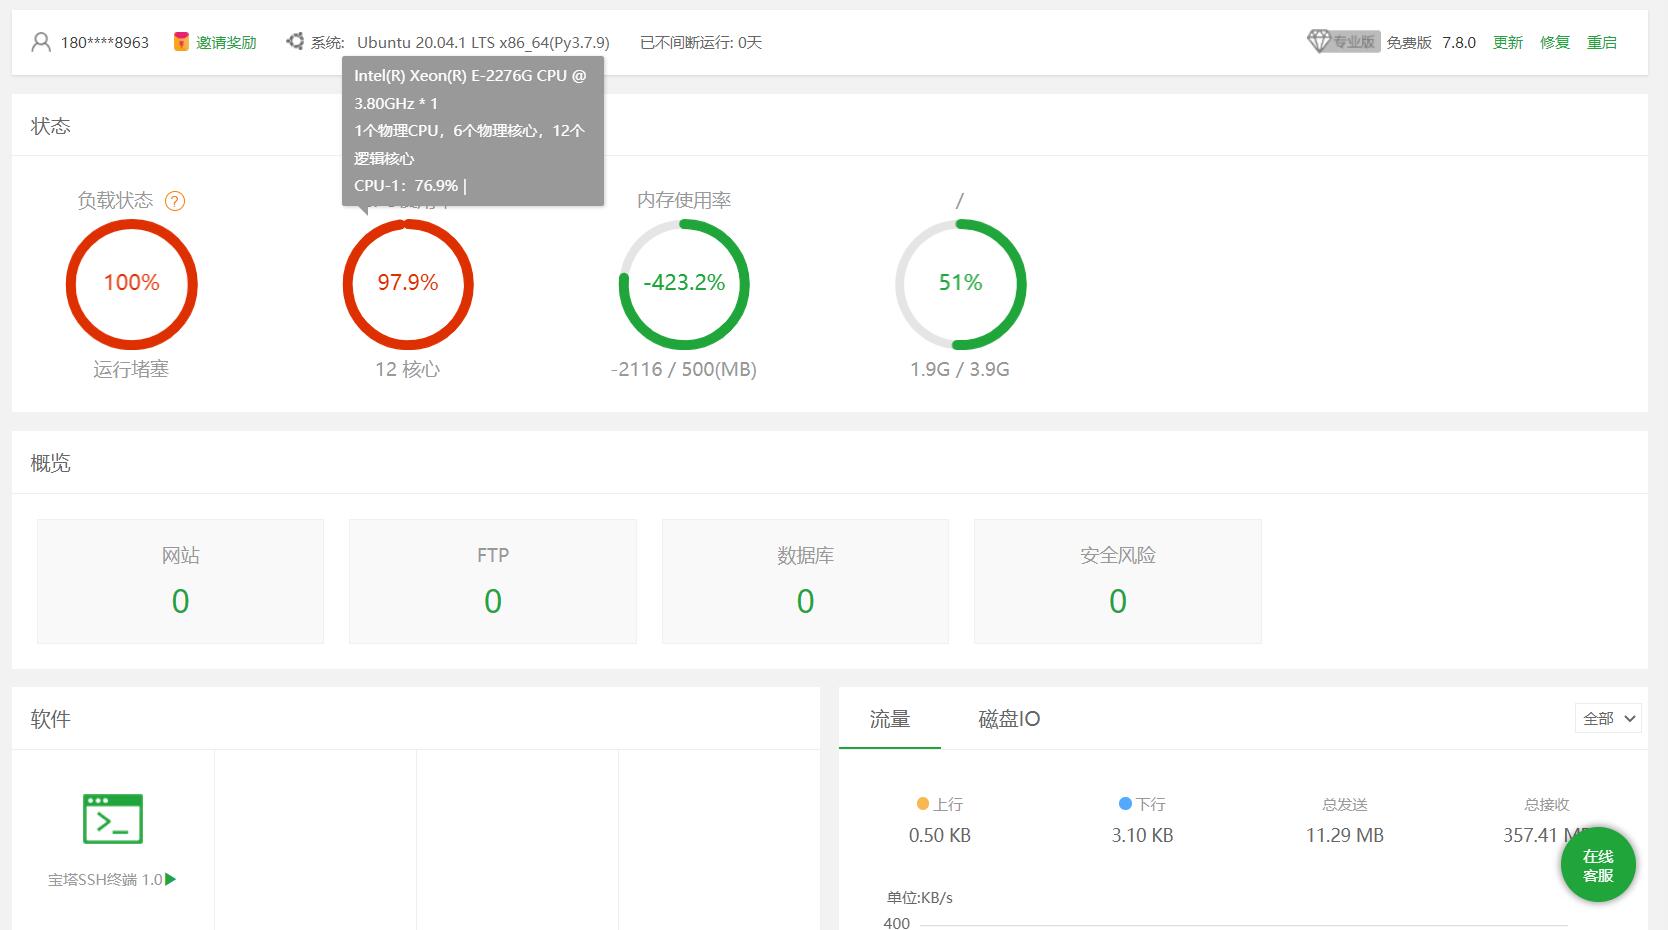Click the Ubuntu system logo icon

click(295, 41)
